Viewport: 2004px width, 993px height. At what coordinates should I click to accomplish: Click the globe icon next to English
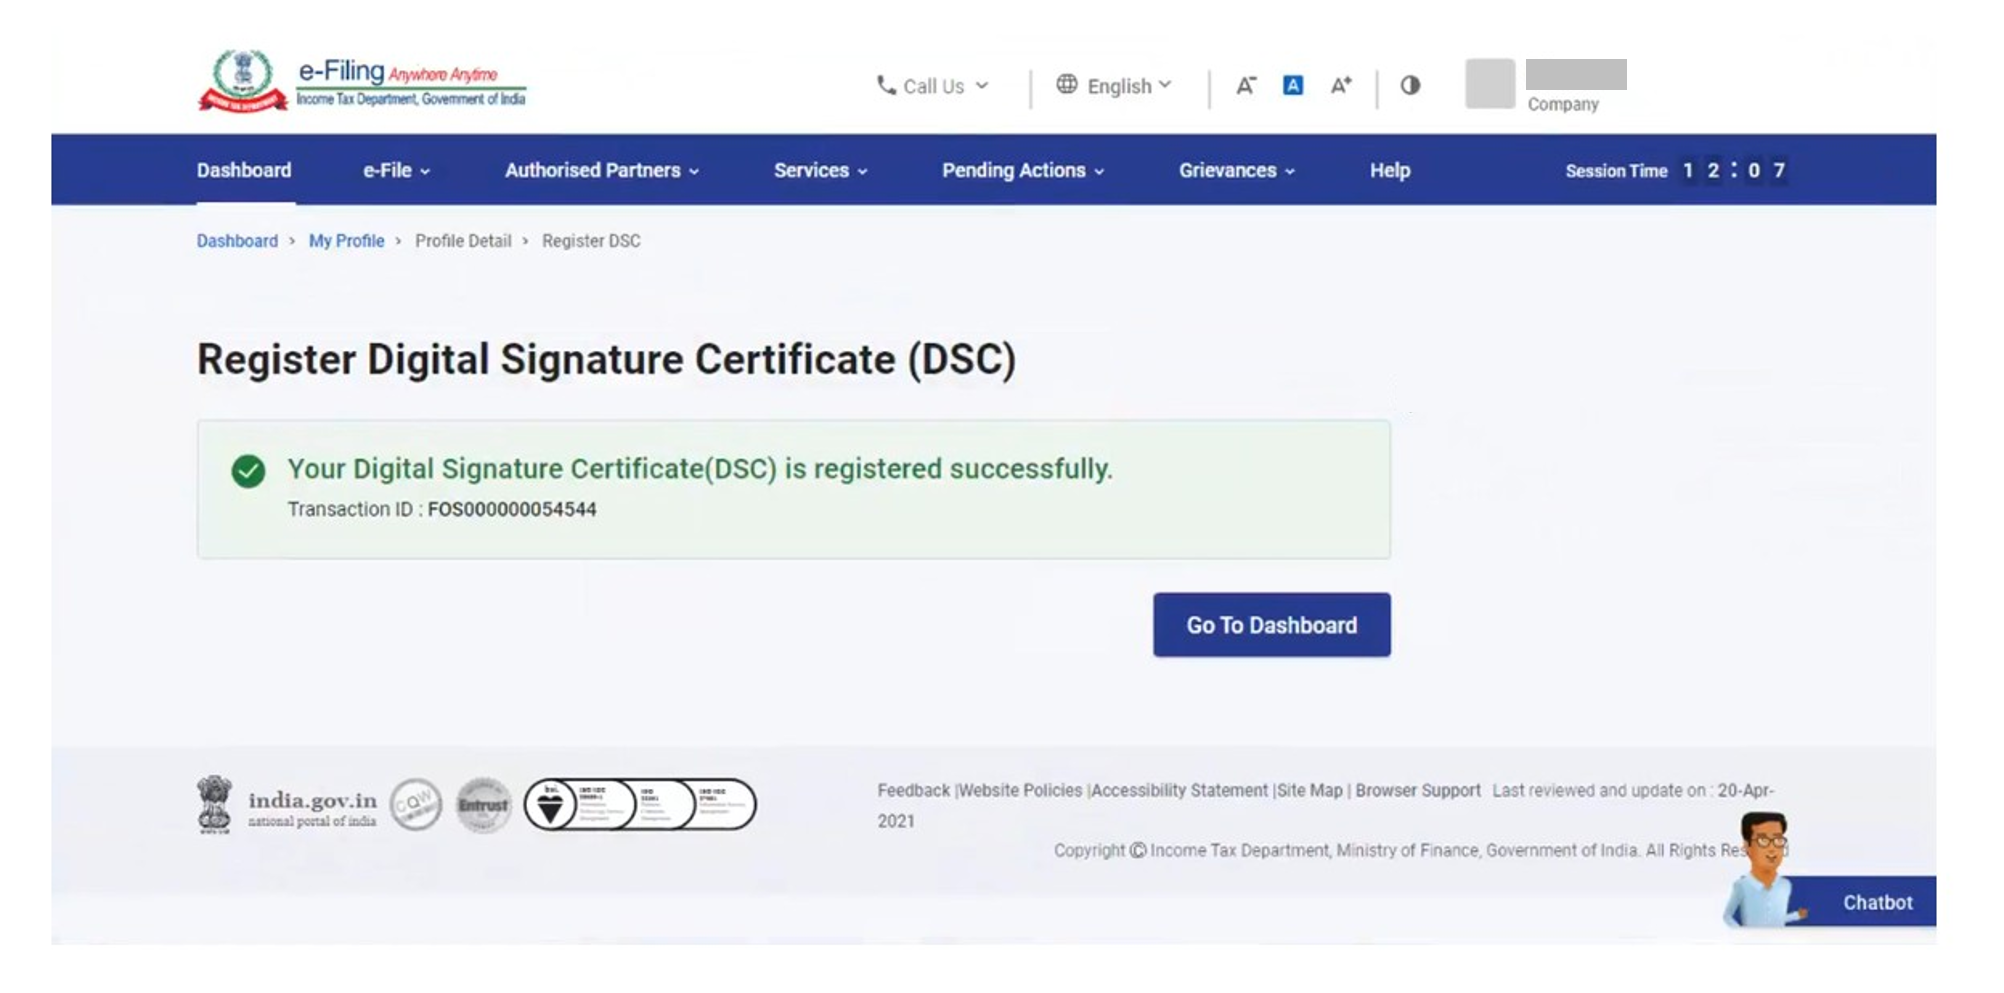1068,86
